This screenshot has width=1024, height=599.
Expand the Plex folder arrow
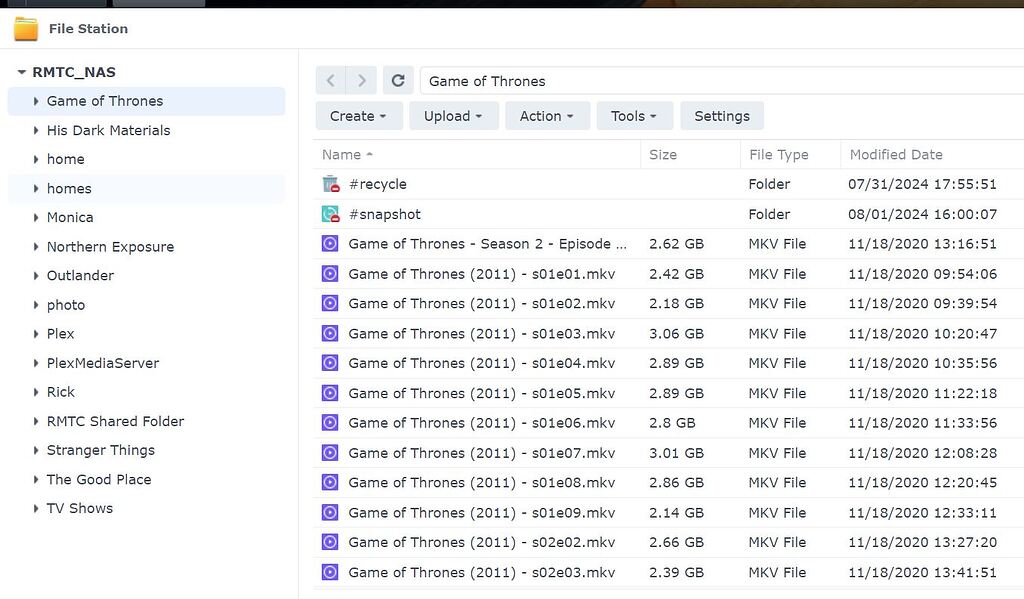tap(36, 334)
